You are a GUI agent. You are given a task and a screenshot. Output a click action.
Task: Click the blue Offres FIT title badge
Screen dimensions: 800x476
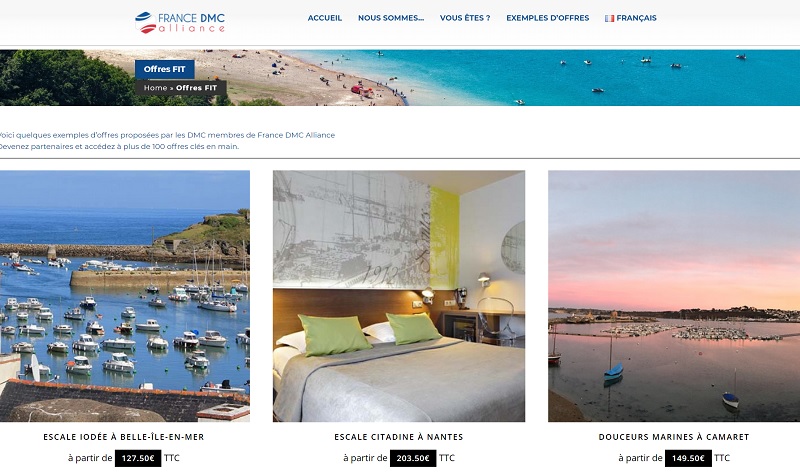tap(165, 69)
